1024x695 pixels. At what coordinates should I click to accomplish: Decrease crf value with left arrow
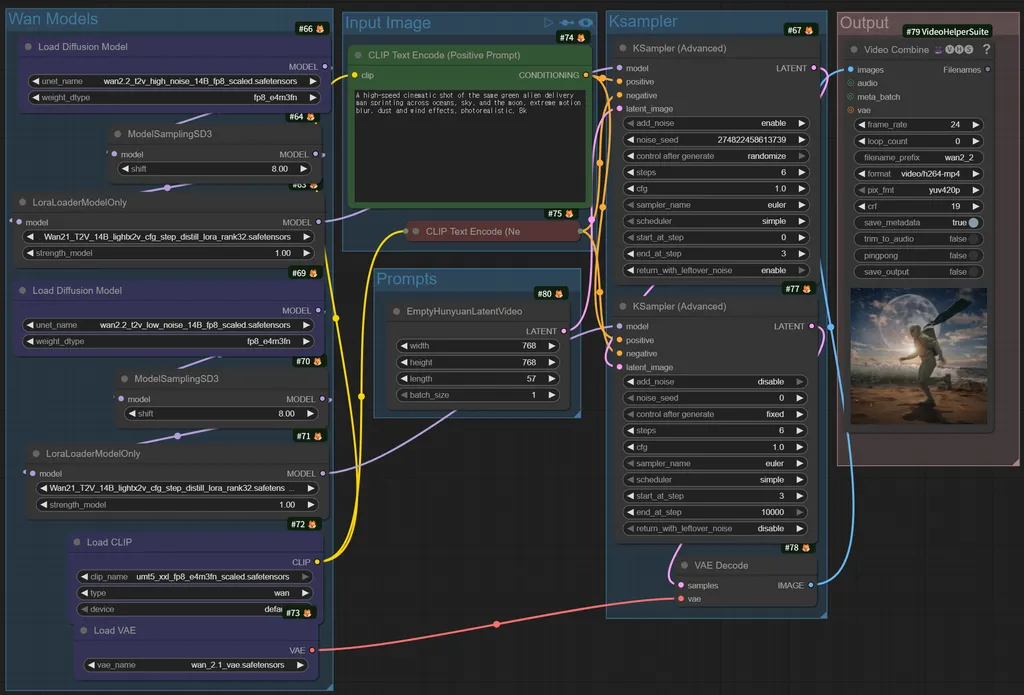[x=862, y=206]
